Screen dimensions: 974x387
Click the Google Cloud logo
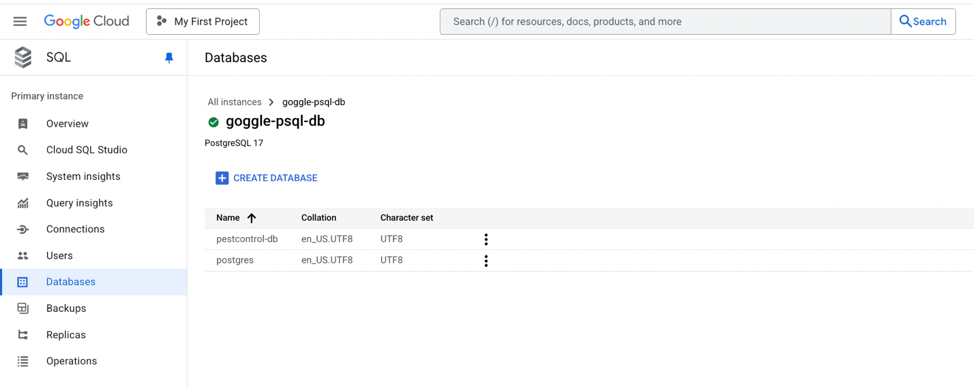86,21
